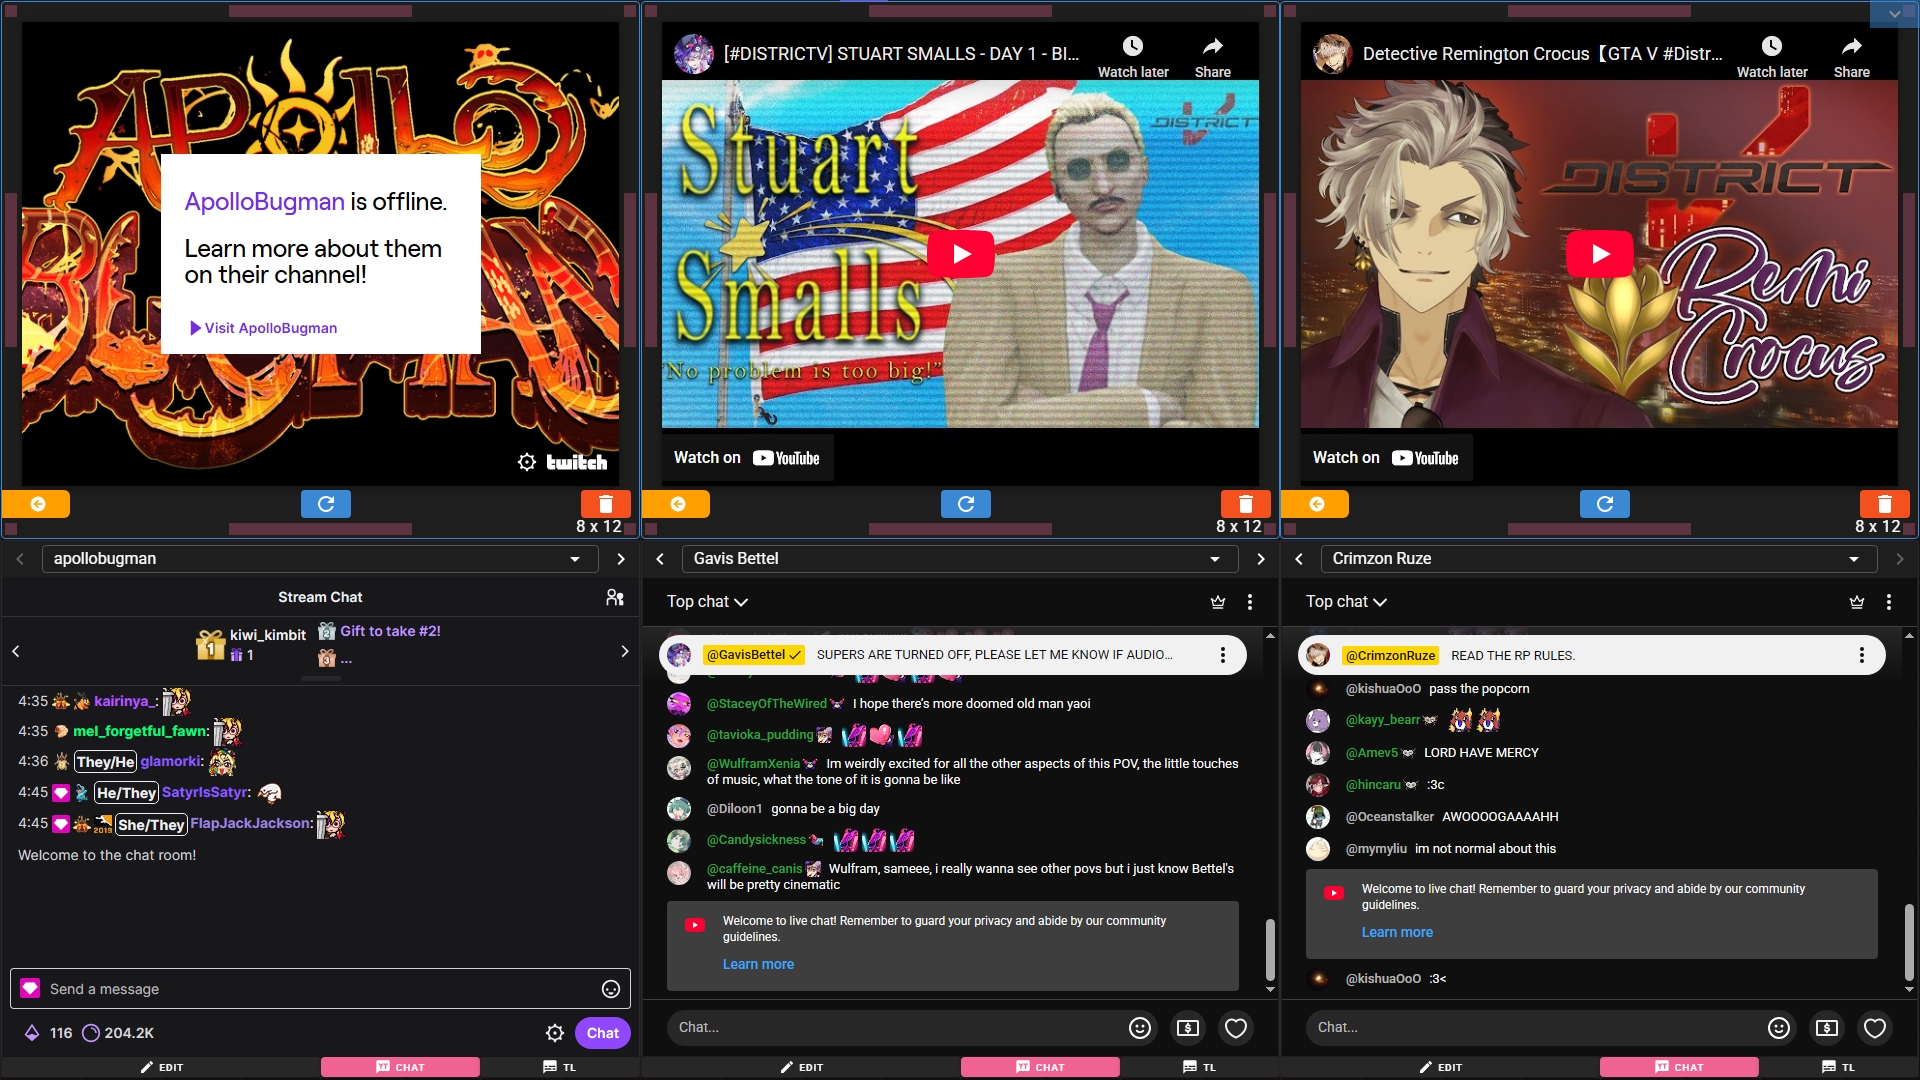Click the blue reload button under ApolloBugman stream

326,504
